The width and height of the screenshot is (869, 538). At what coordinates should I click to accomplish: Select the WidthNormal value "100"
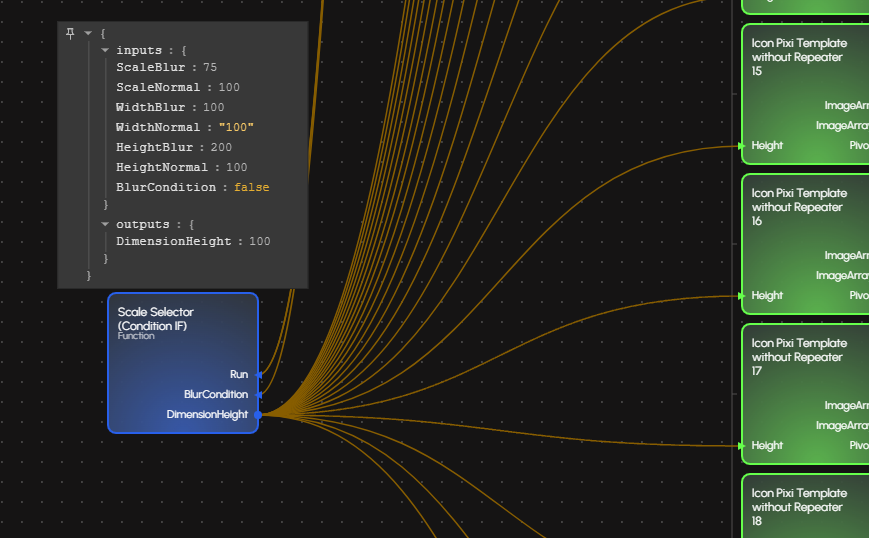coord(236,127)
